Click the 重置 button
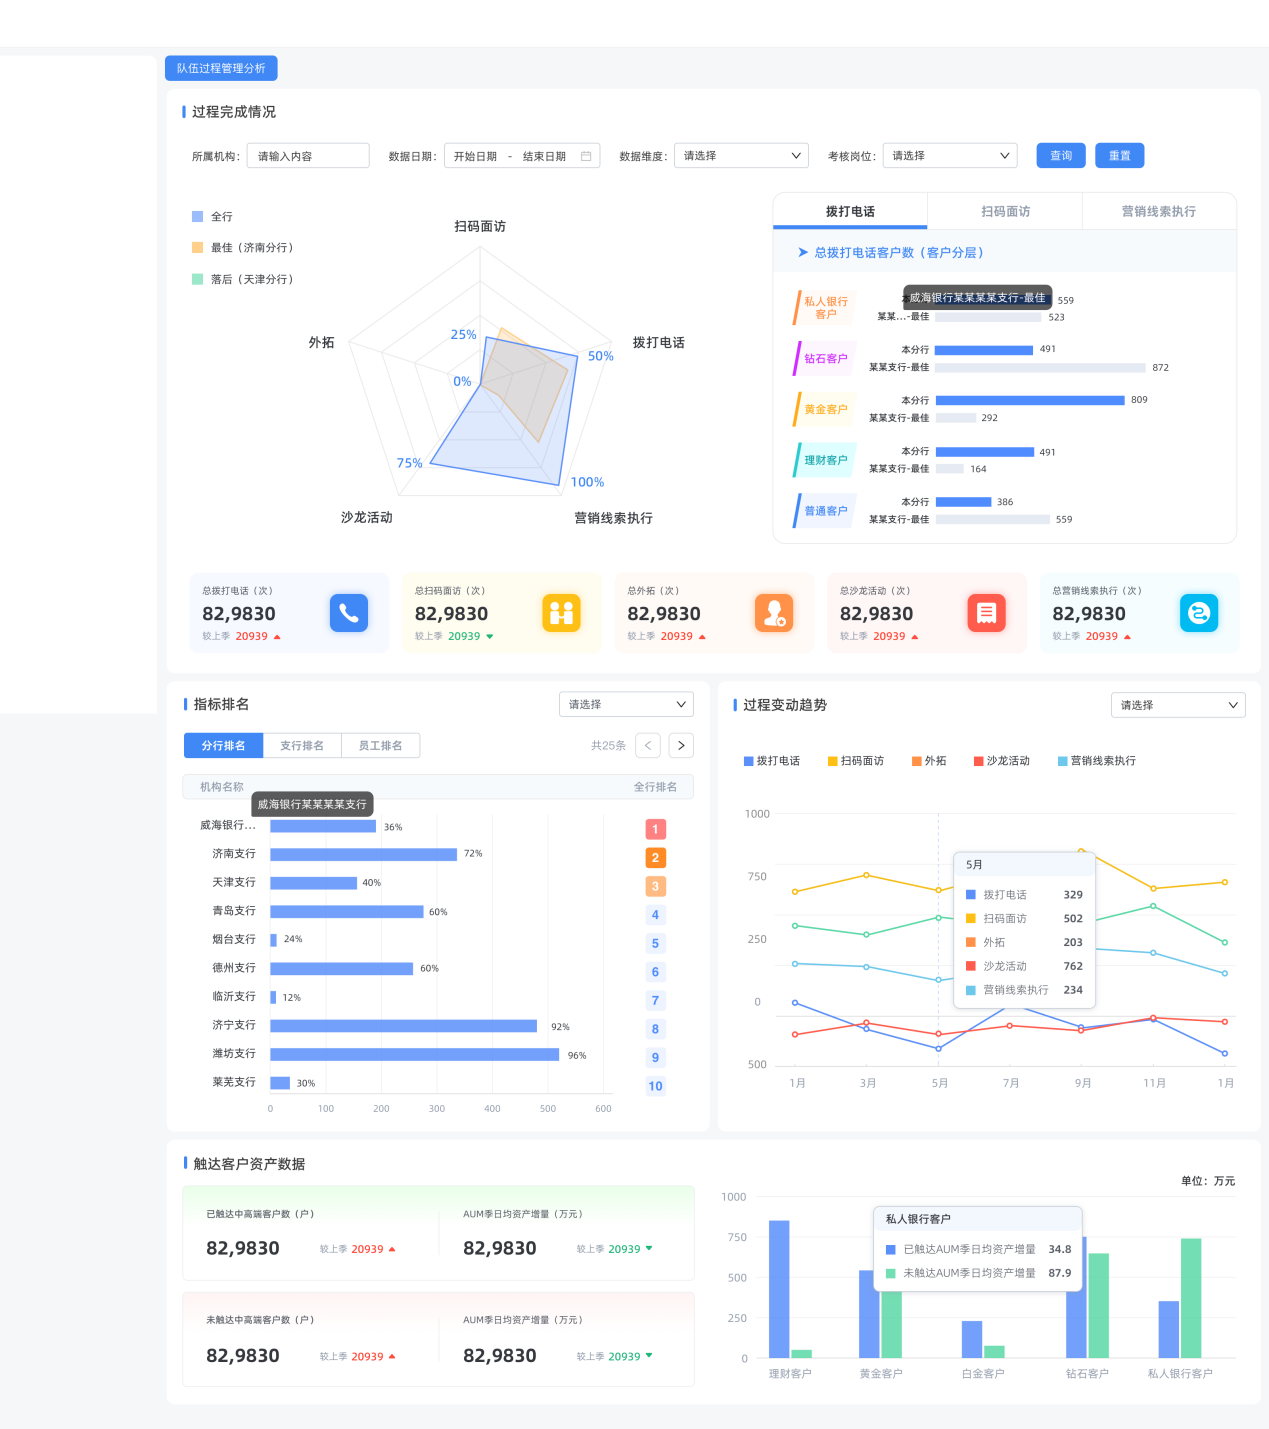Viewport: 1269px width, 1429px height. tap(1120, 156)
